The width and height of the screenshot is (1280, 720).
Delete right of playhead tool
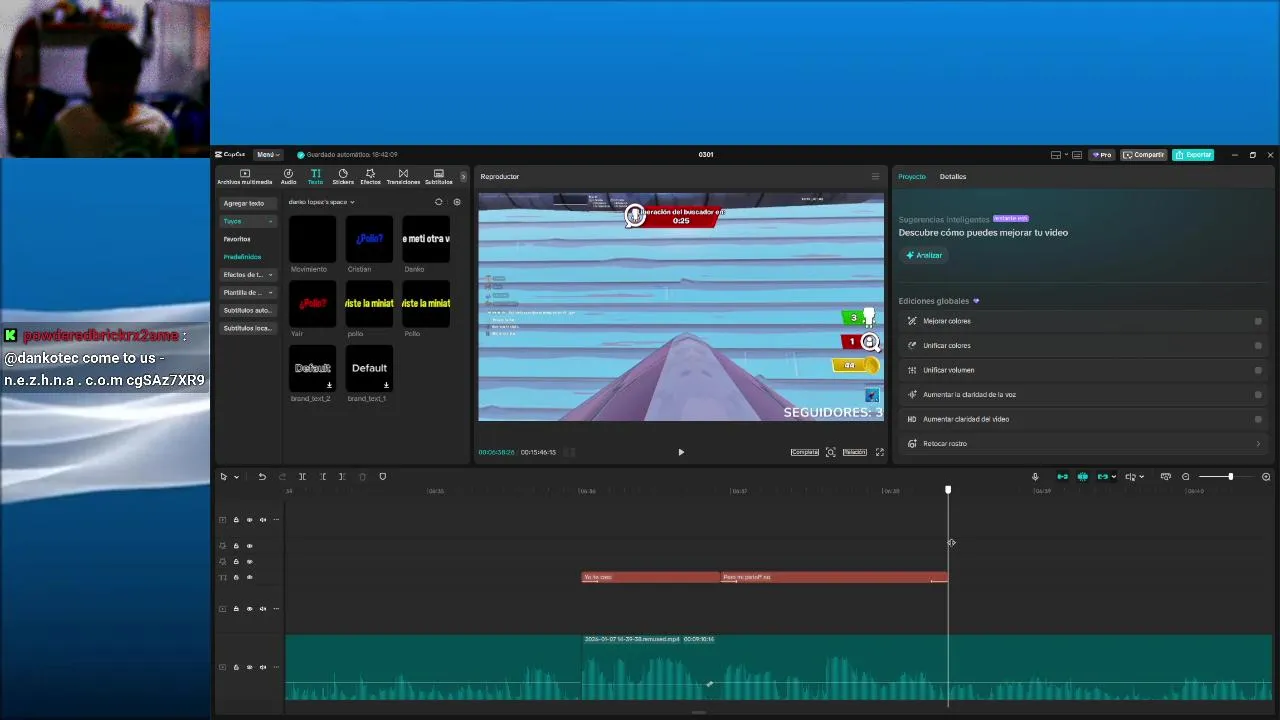pyautogui.click(x=342, y=477)
